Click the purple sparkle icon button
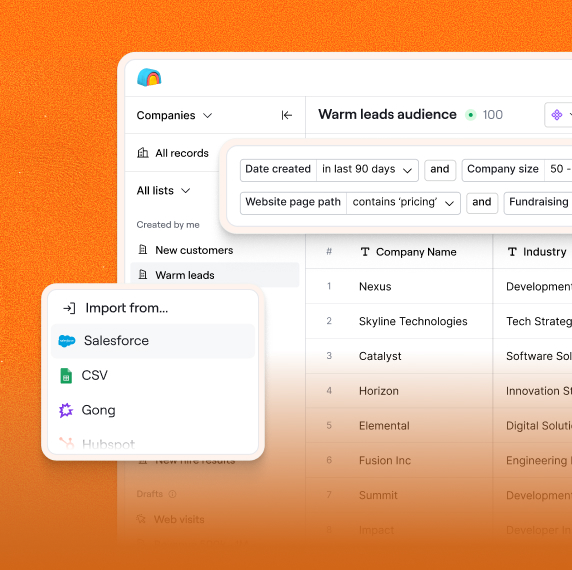Image resolution: width=572 pixels, height=570 pixels. point(557,115)
